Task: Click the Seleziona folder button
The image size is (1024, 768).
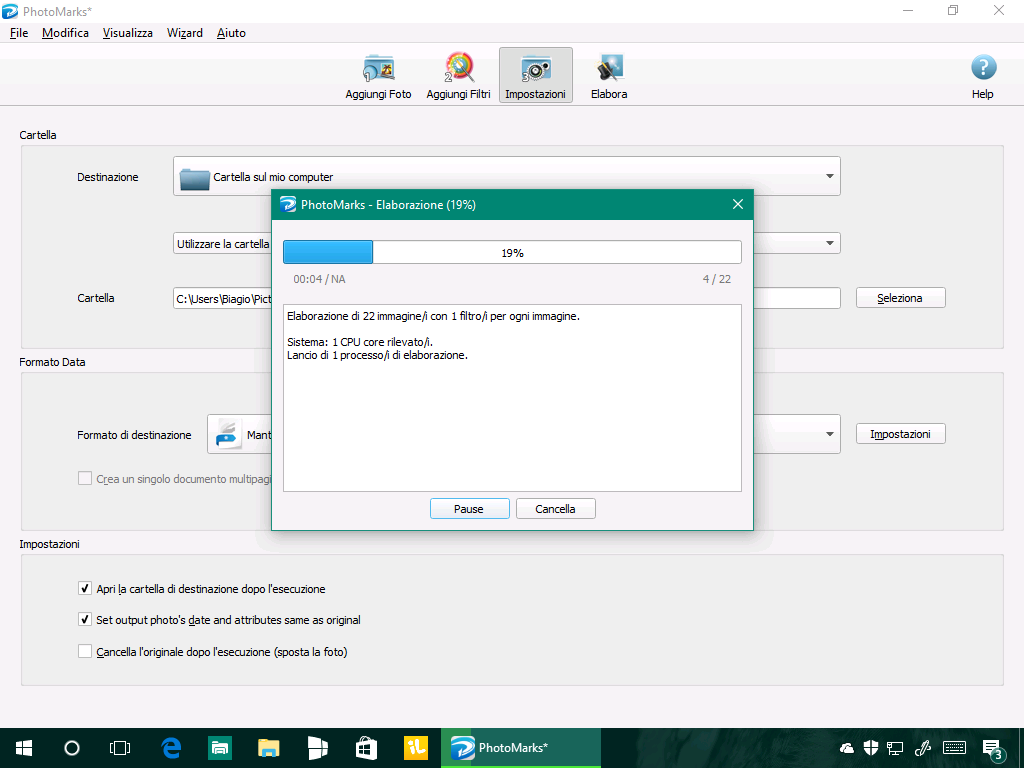Action: (x=901, y=298)
